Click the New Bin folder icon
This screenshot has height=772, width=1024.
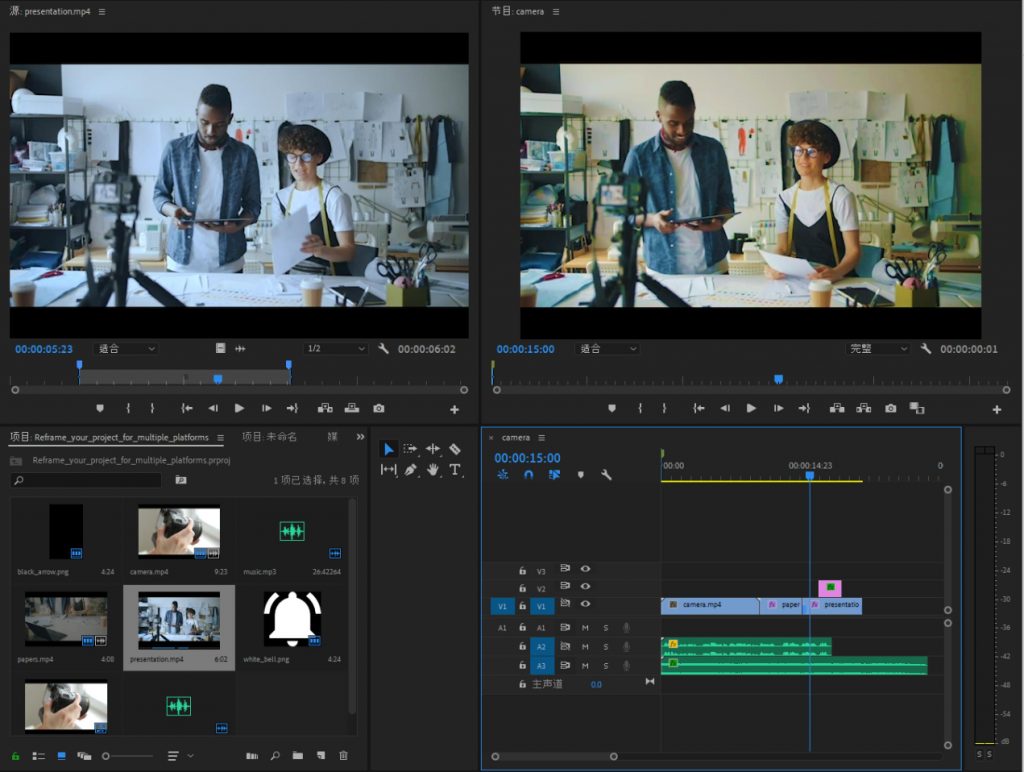[x=298, y=756]
